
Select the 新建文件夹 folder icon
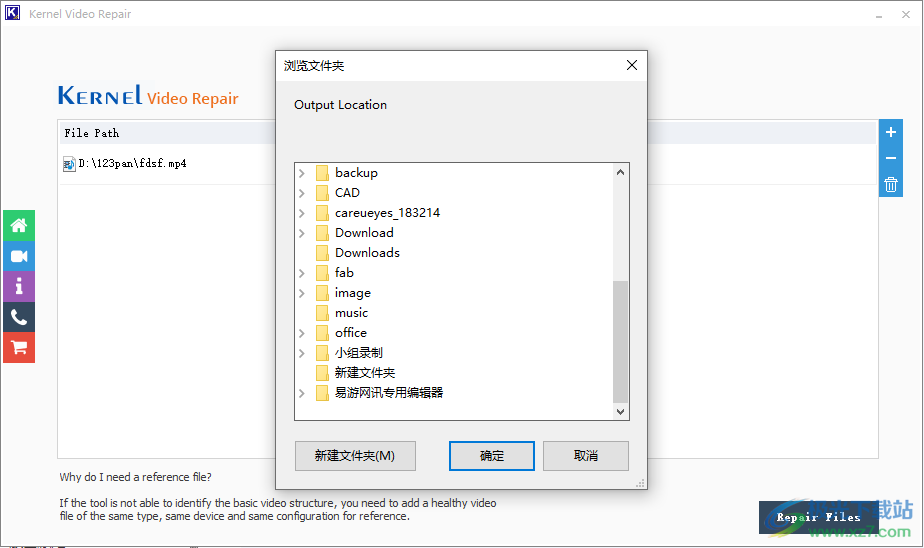pos(322,373)
